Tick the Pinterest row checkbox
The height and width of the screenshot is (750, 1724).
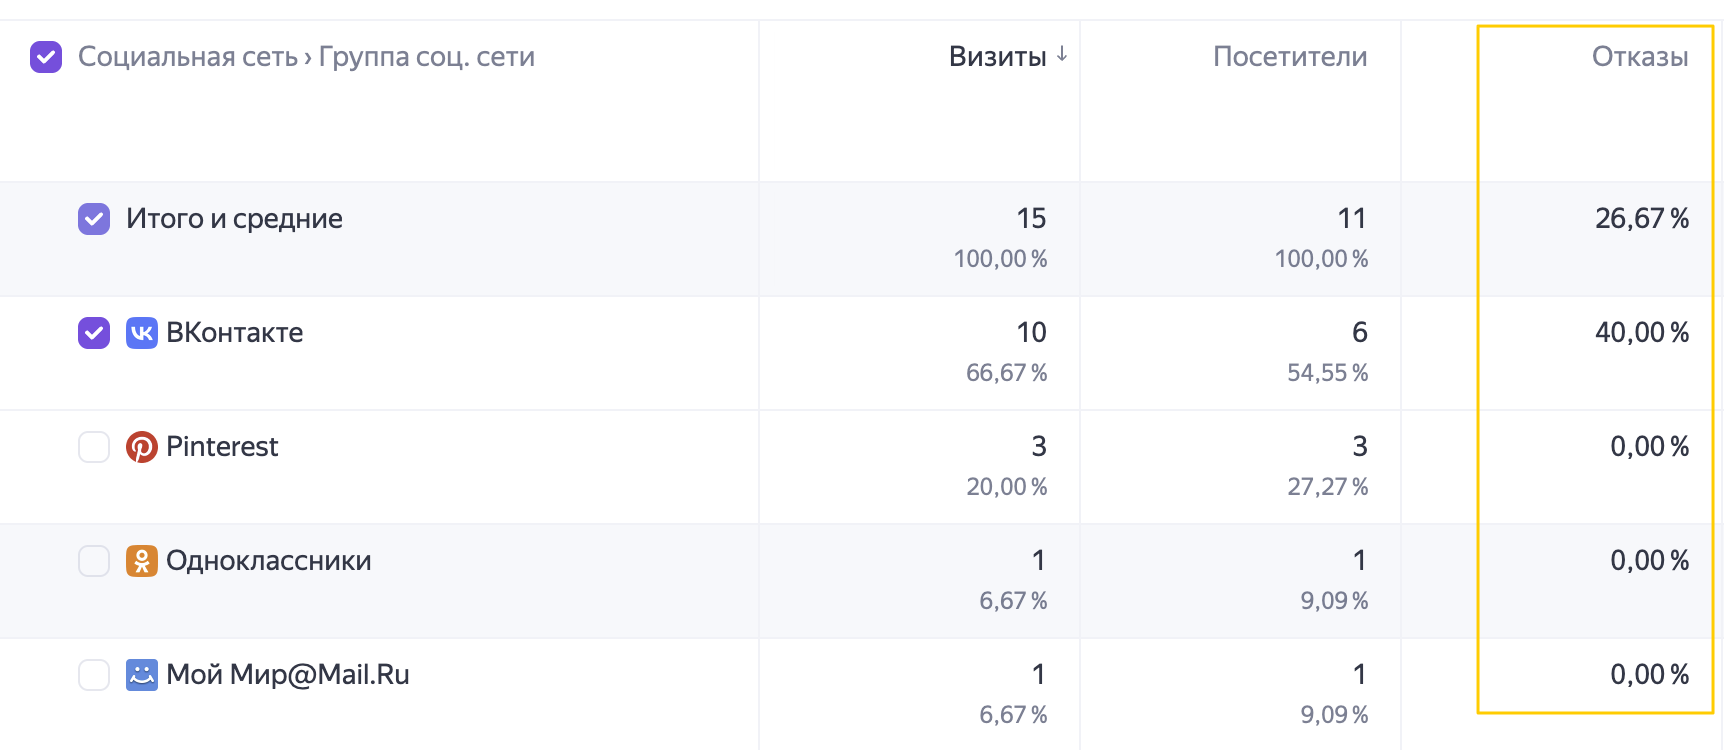pyautogui.click(x=94, y=447)
